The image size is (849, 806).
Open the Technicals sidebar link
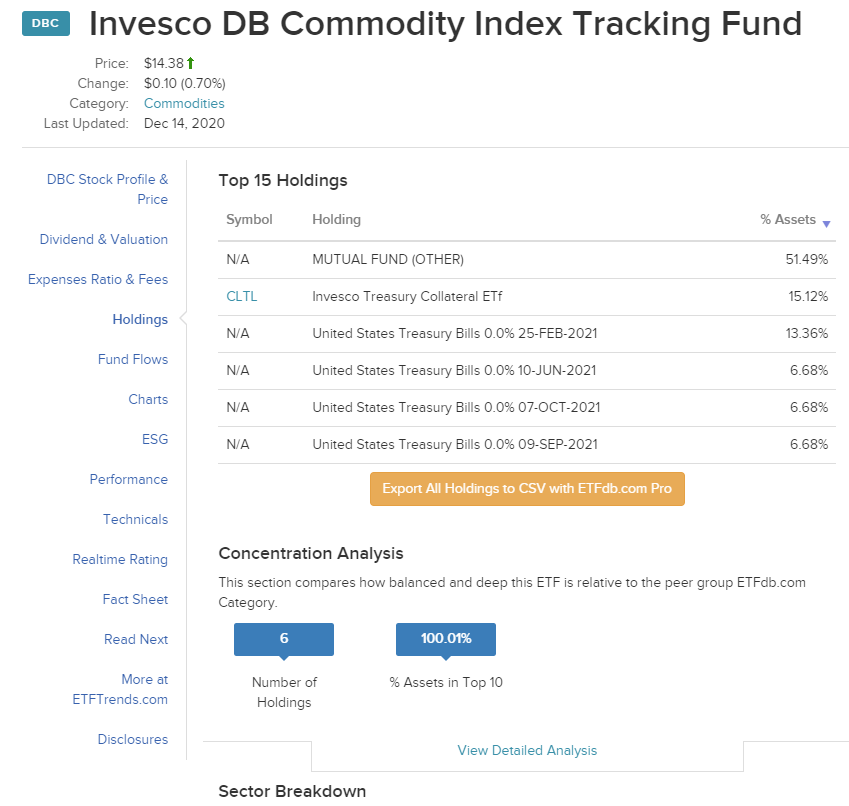135,520
